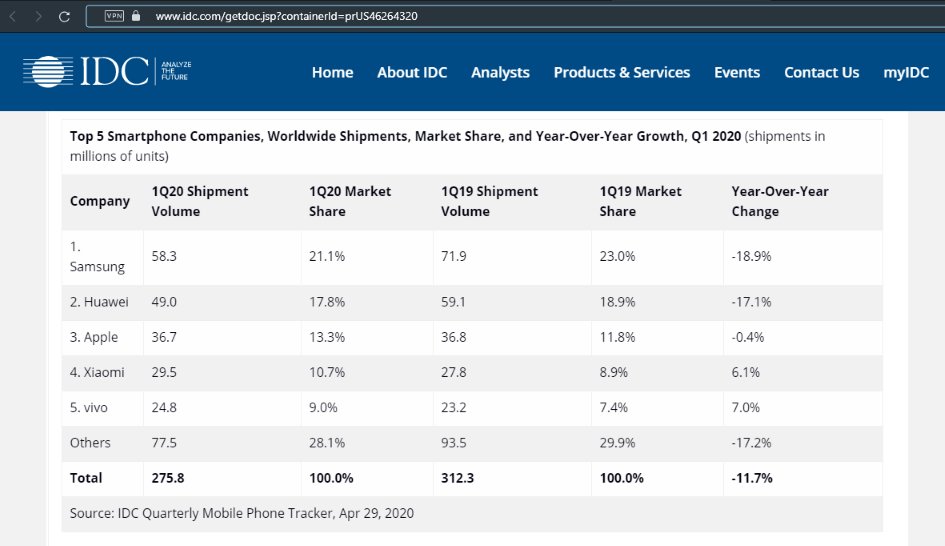The height and width of the screenshot is (546, 945).
Task: Click the Total shipment value 275.8
Action: 168,478
